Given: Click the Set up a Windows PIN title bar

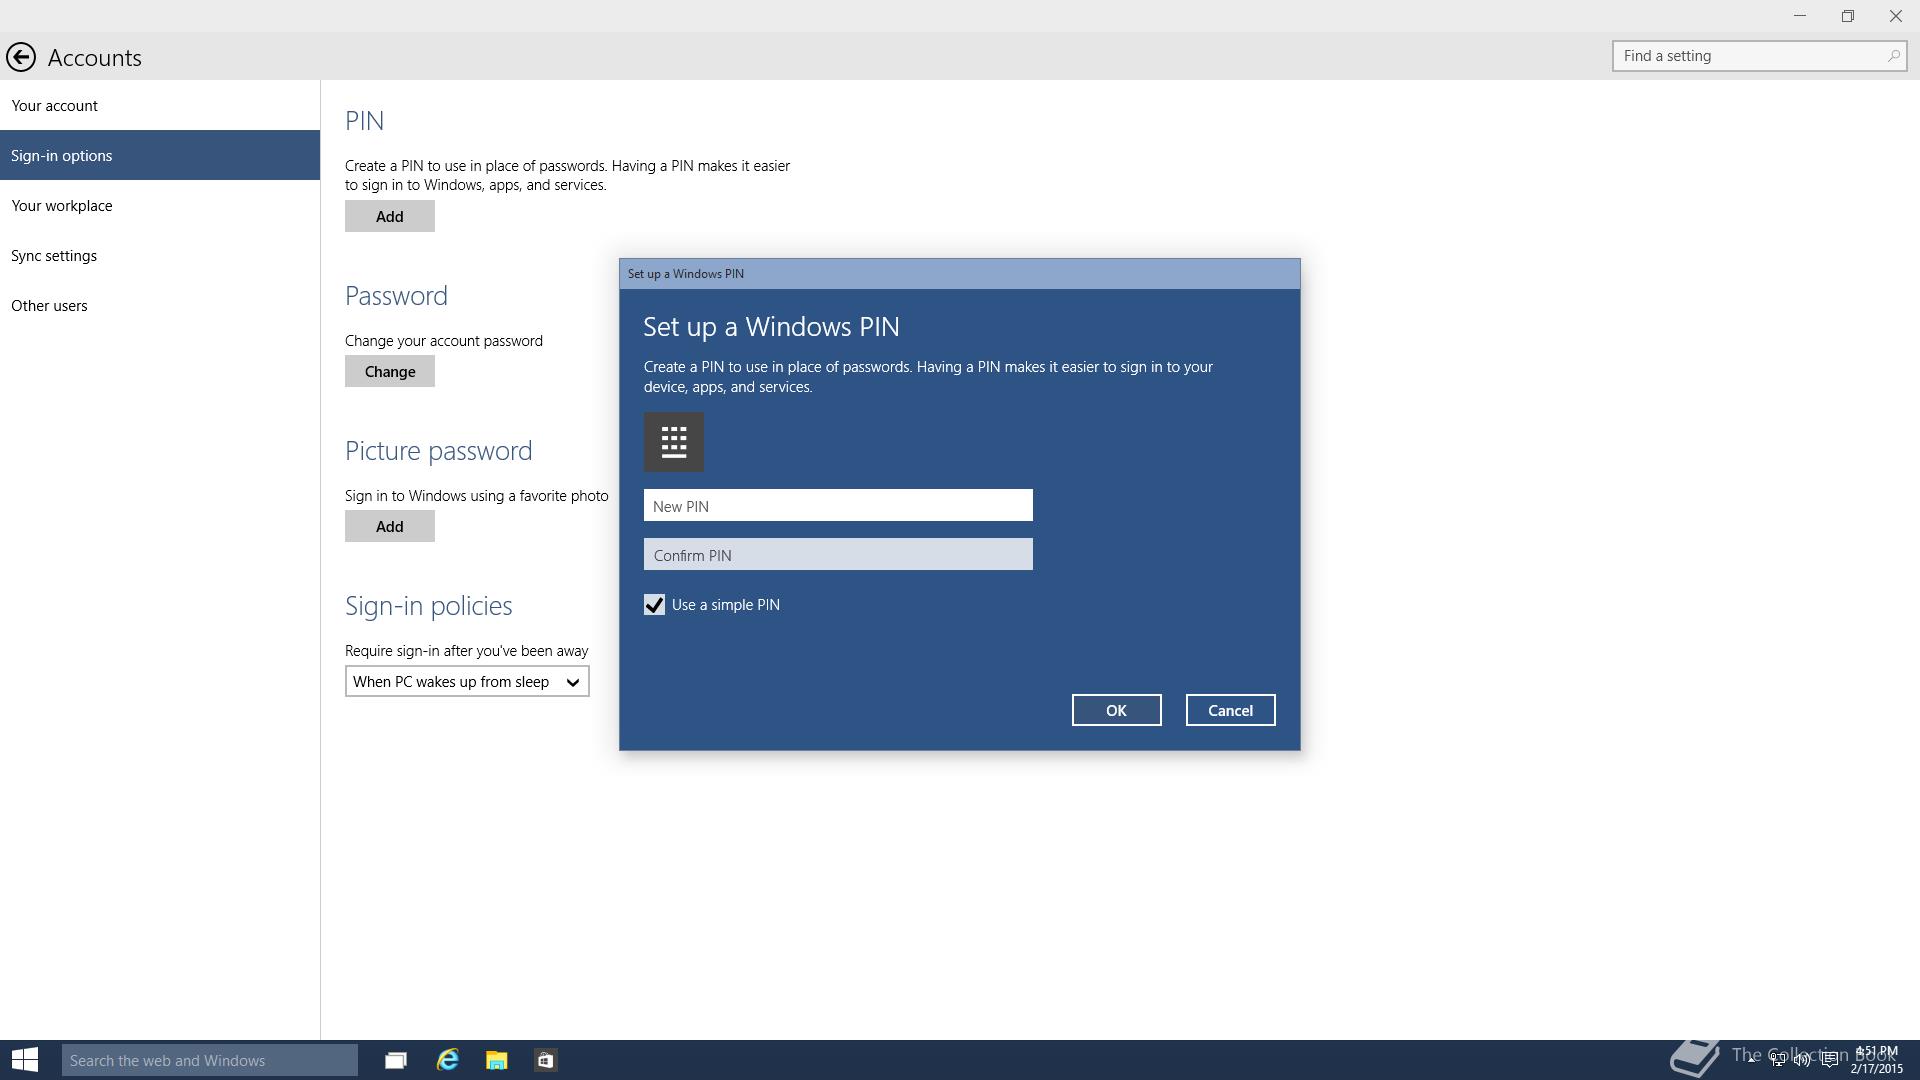Looking at the screenshot, I should 960,274.
